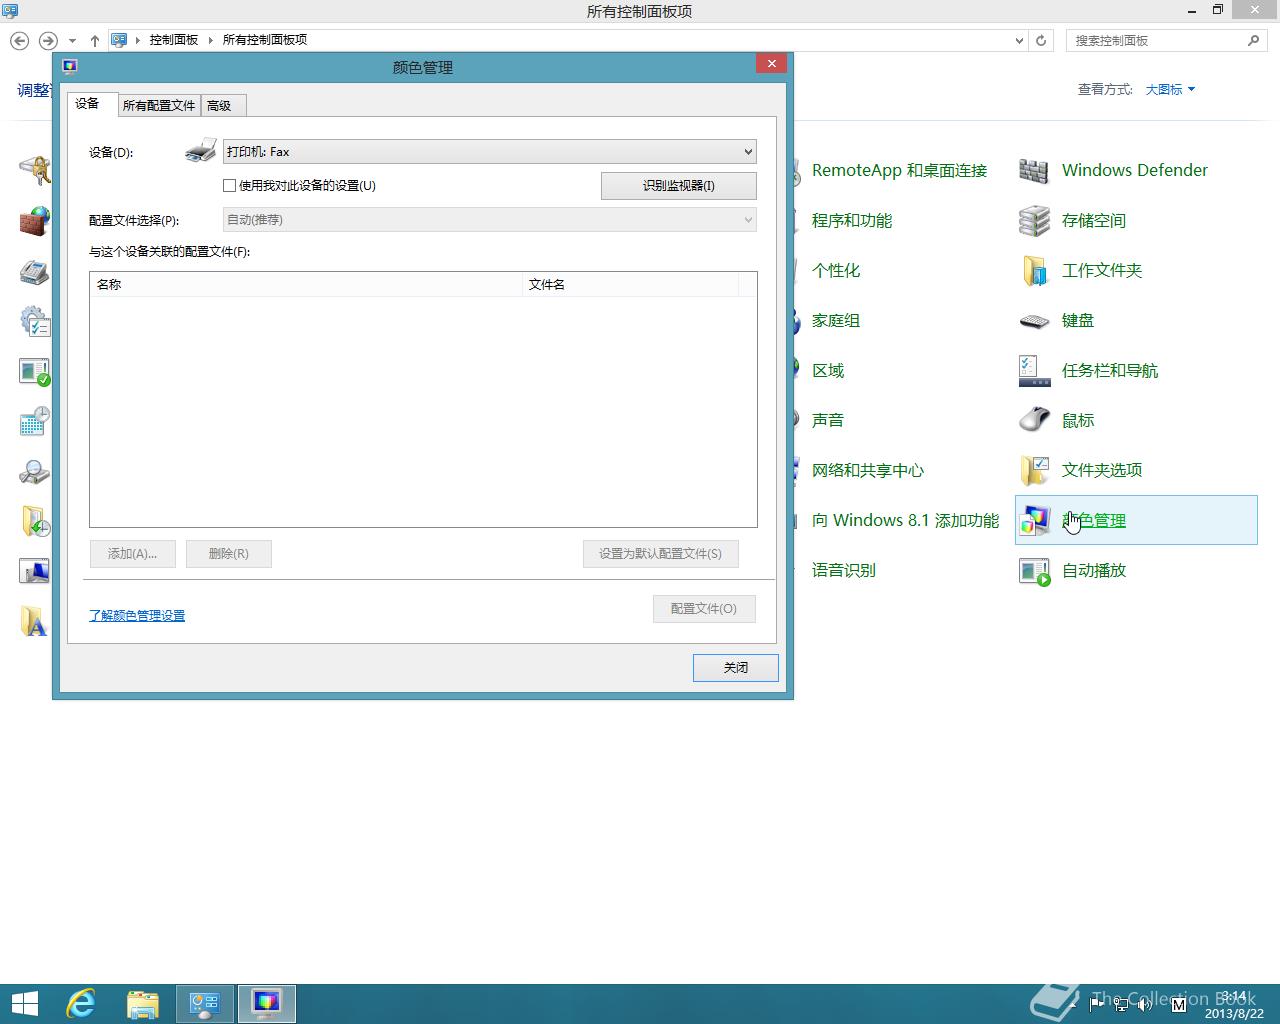Open 语音识别
Screen dimensions: 1280x1024
[844, 571]
